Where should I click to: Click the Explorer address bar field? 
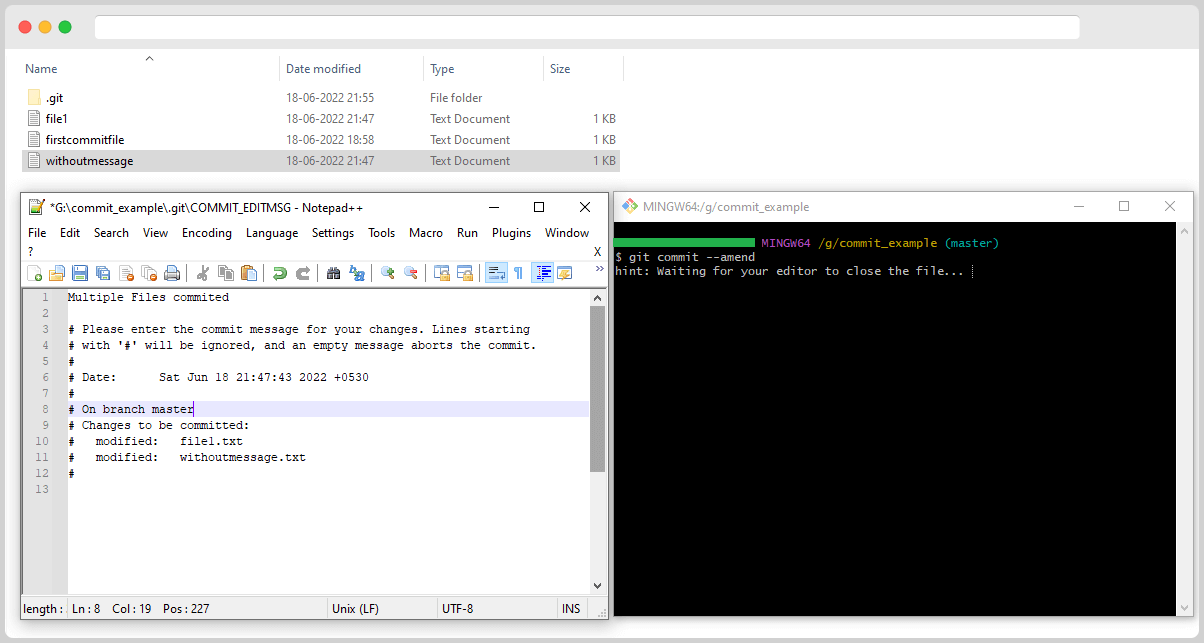(x=587, y=27)
